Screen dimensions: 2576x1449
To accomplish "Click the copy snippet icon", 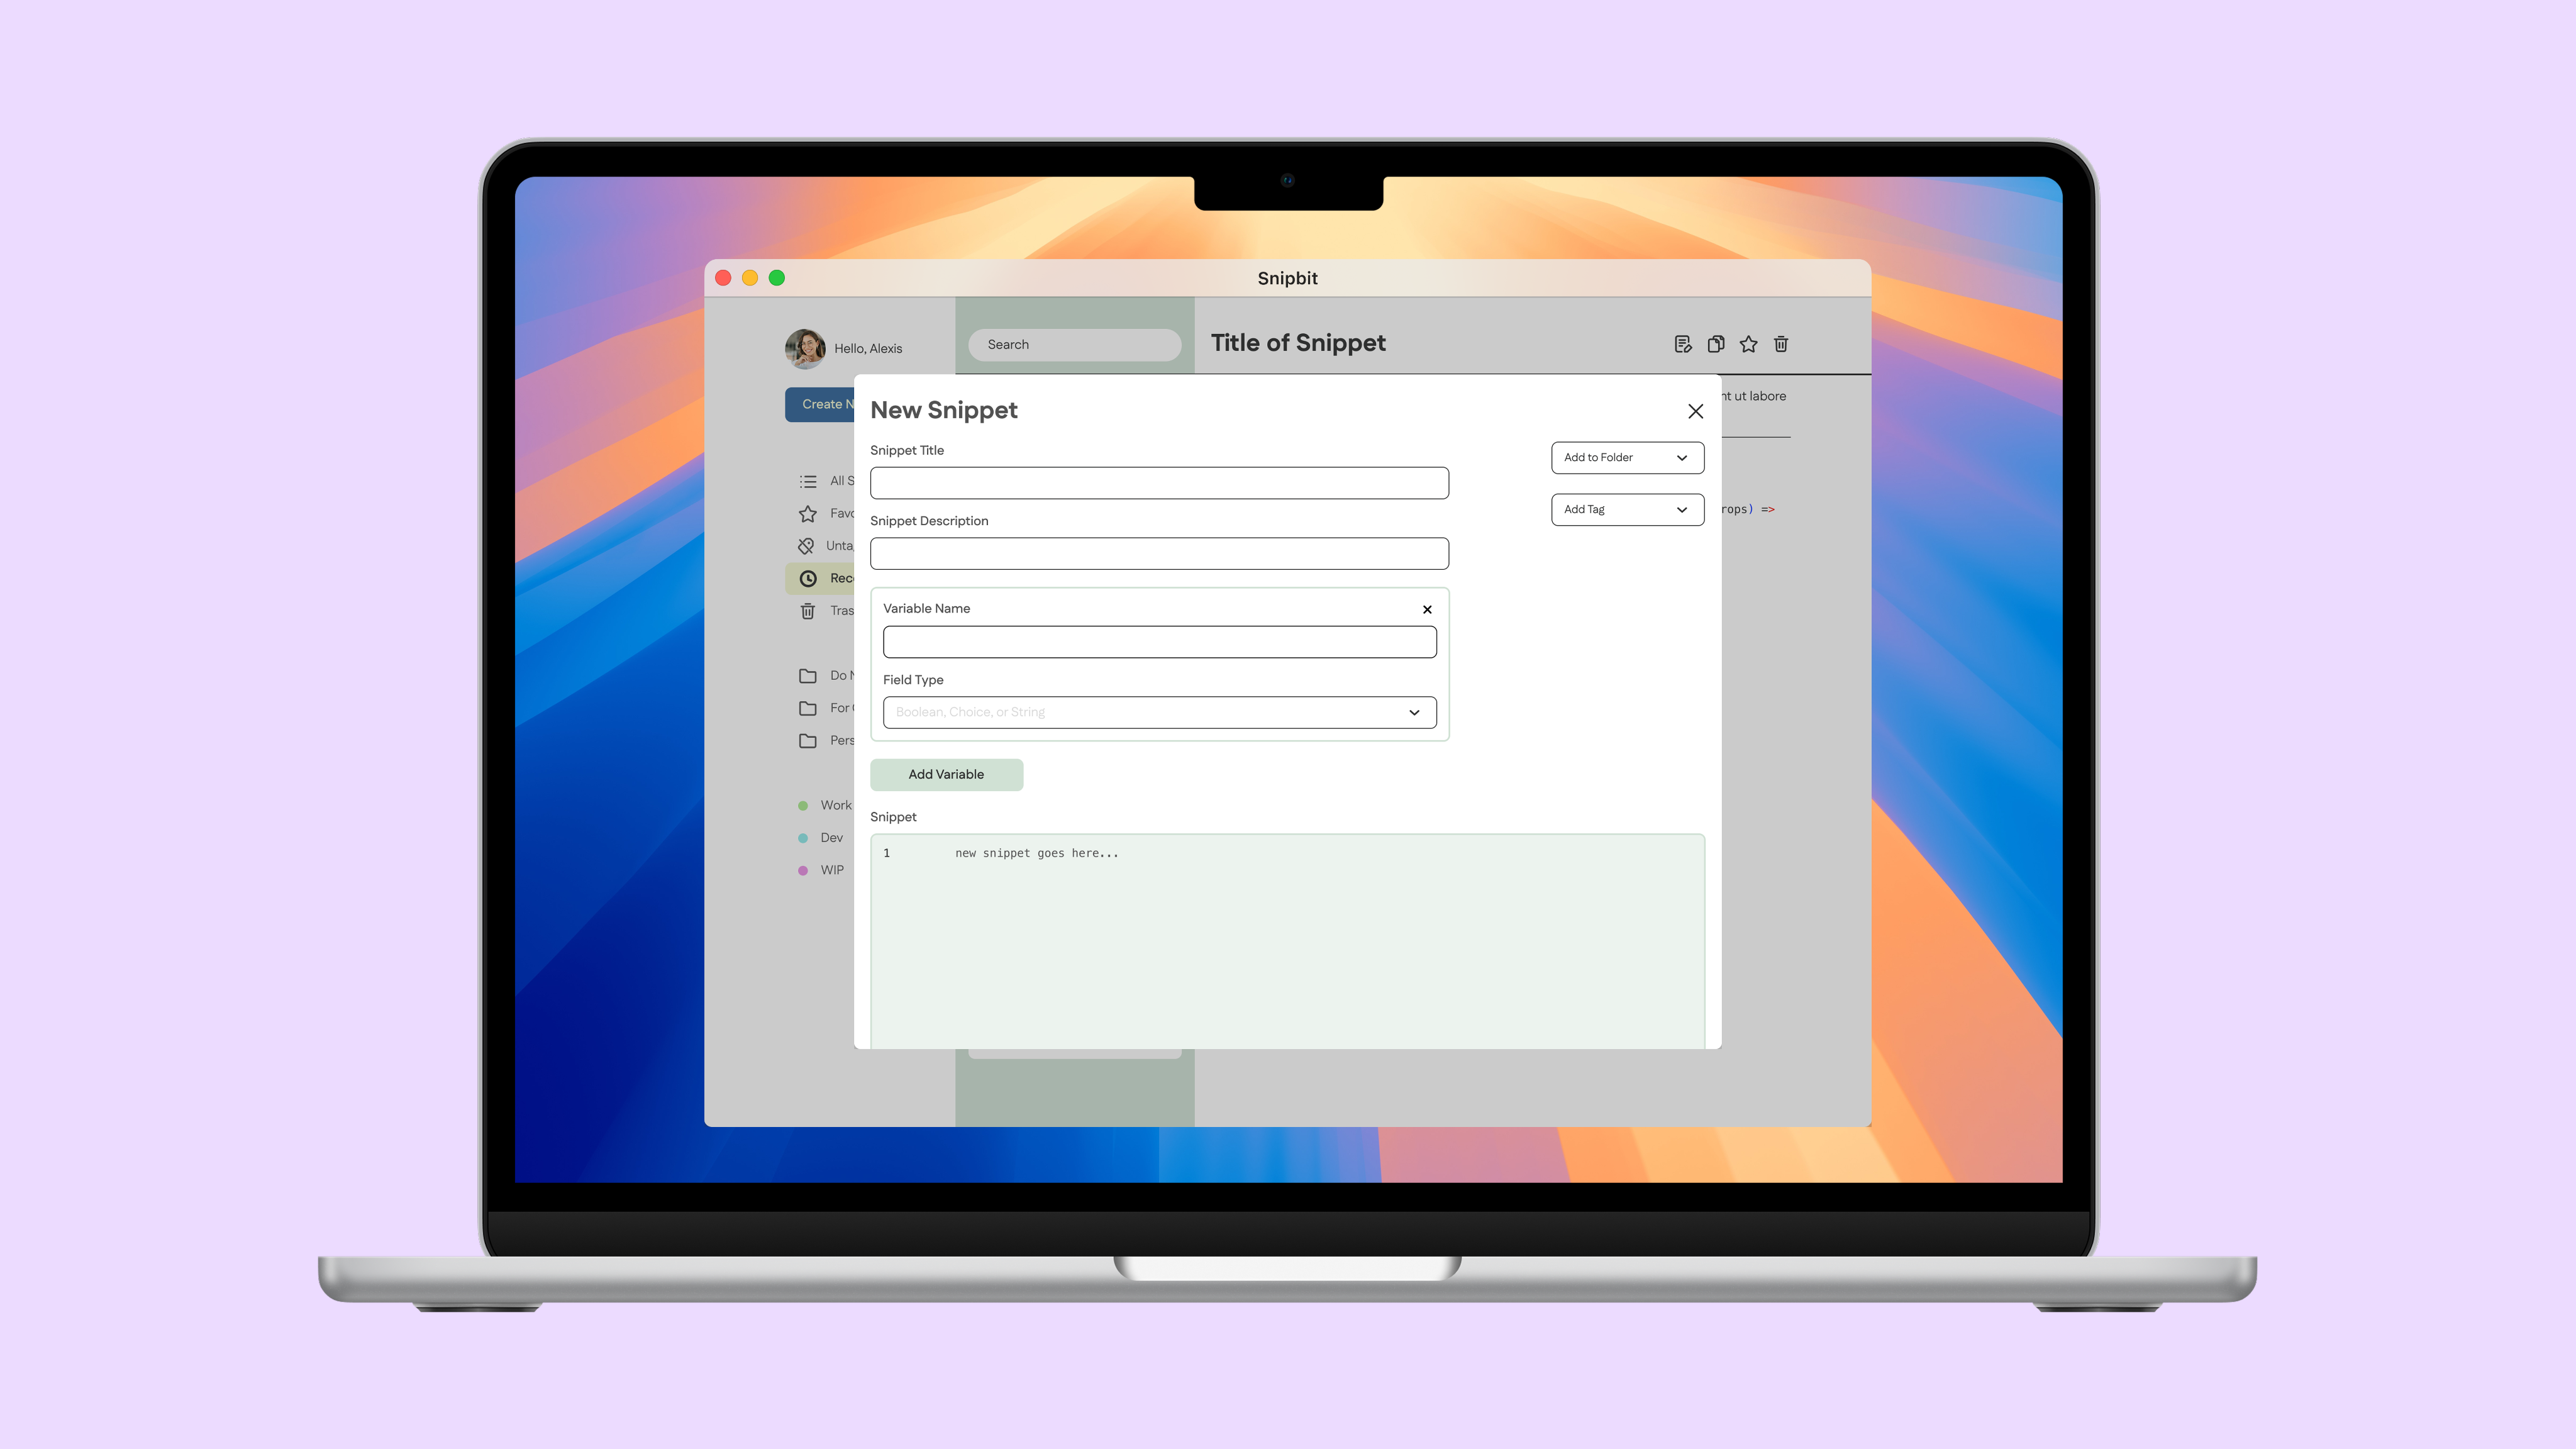I will pyautogui.click(x=1716, y=344).
